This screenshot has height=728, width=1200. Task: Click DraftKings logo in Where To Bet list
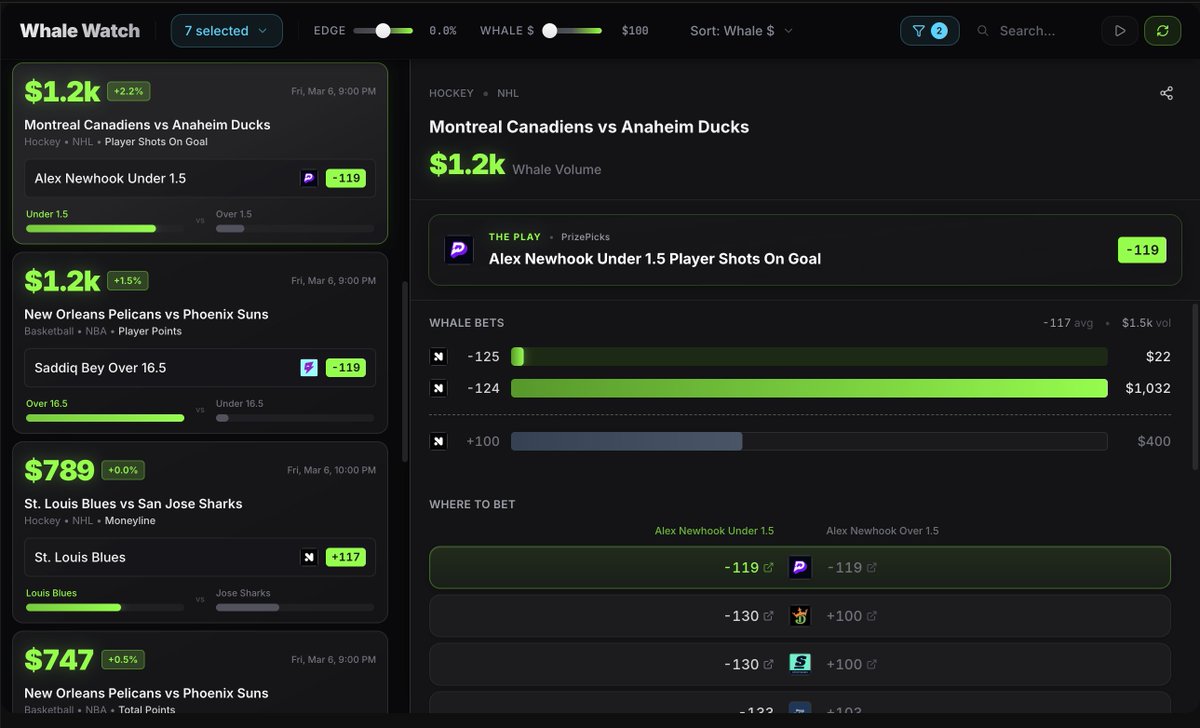pos(799,616)
